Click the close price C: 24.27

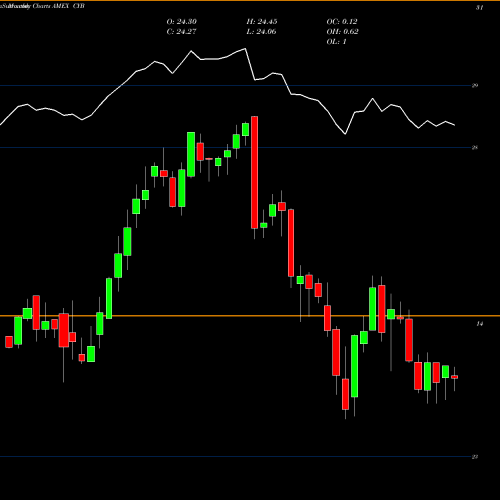[181, 32]
